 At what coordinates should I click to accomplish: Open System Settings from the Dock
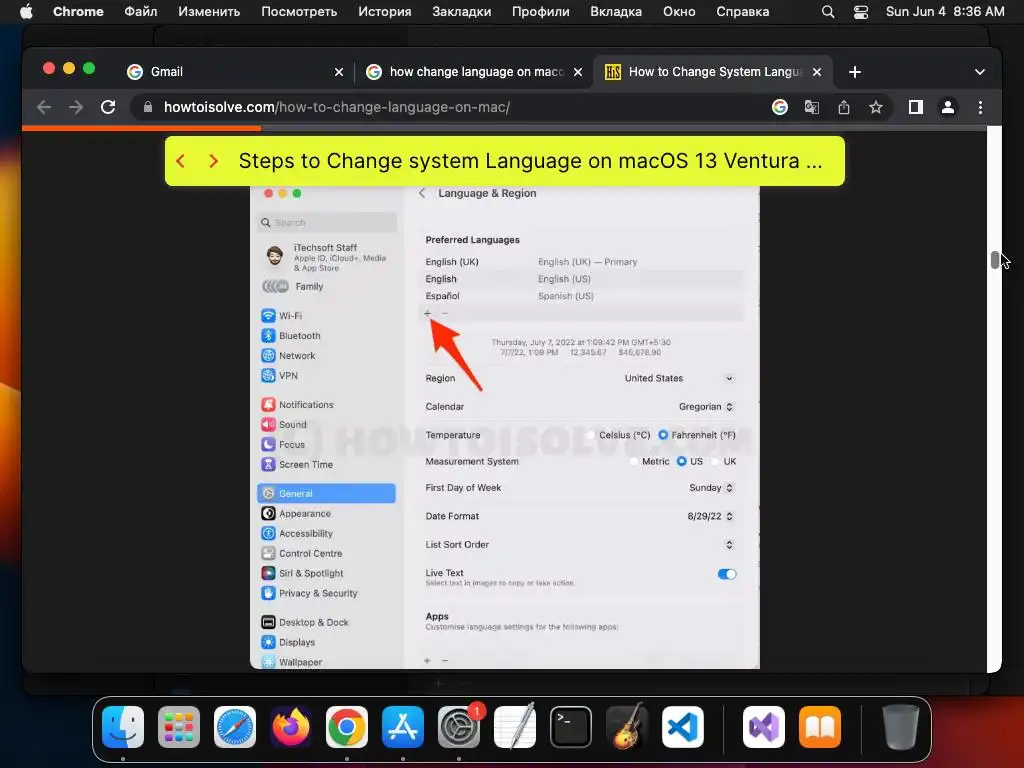point(459,727)
